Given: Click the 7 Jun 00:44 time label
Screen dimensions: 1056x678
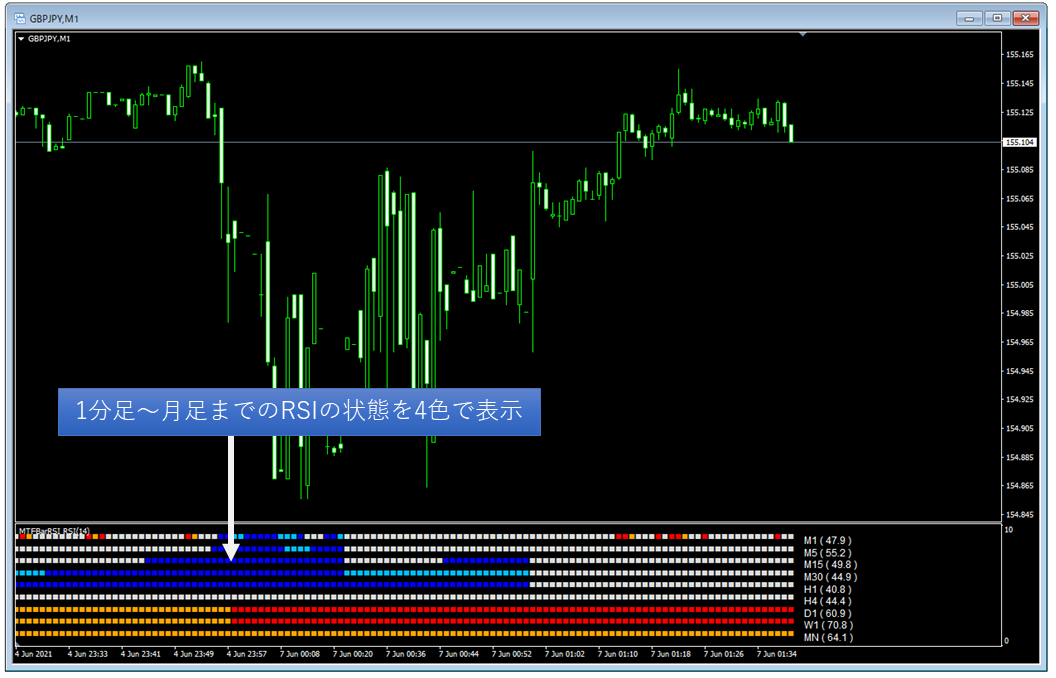Looking at the screenshot, I should click(459, 654).
